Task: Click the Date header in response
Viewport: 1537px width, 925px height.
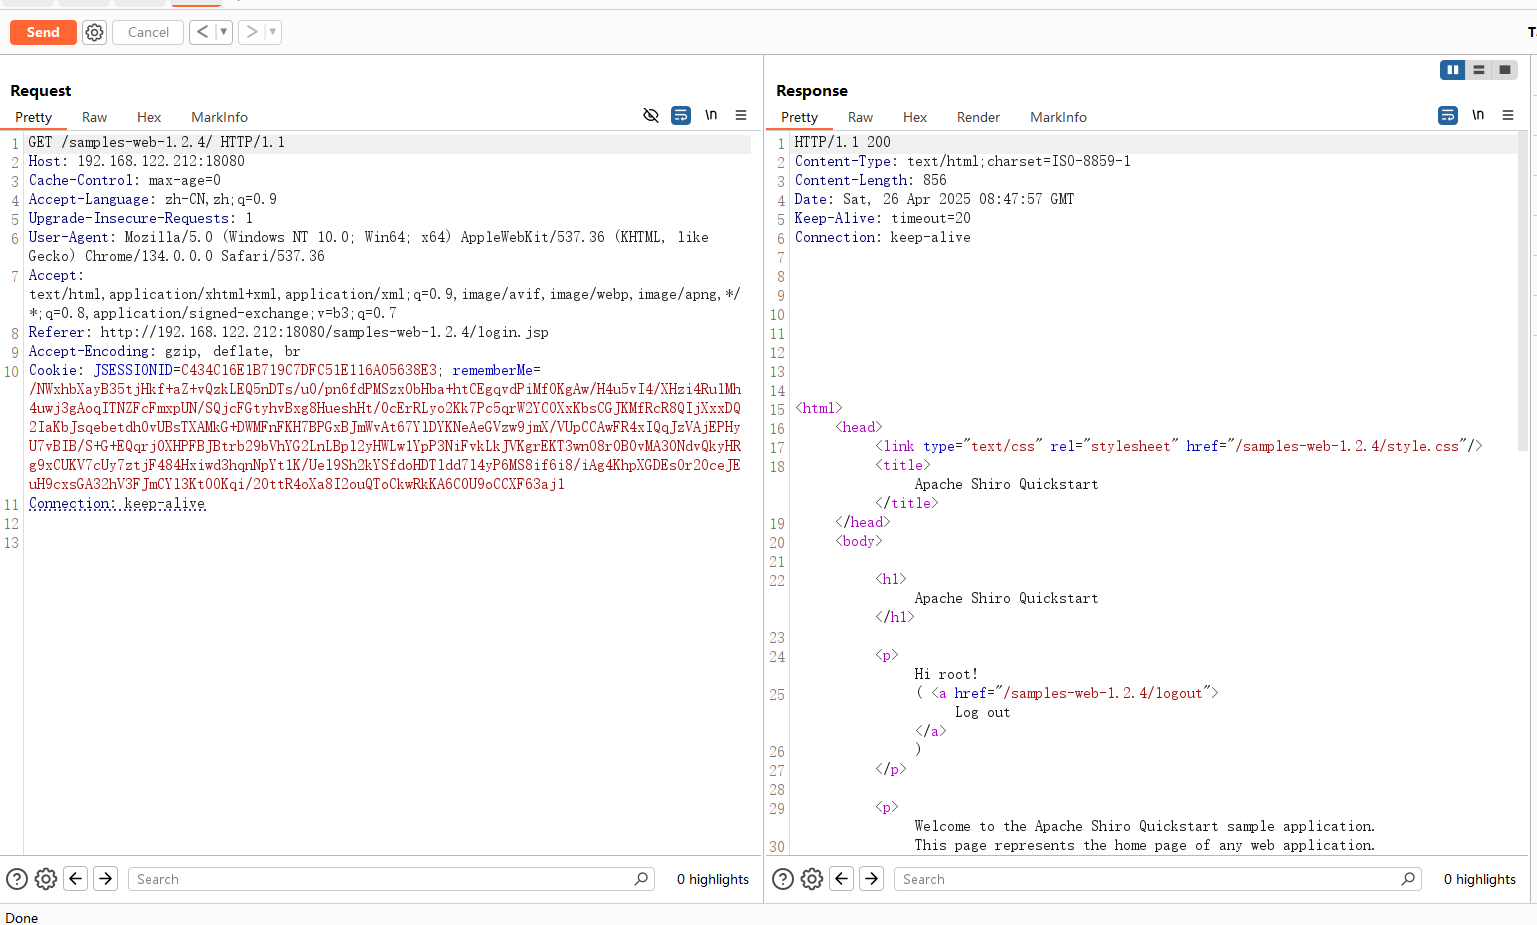Action: click(934, 199)
